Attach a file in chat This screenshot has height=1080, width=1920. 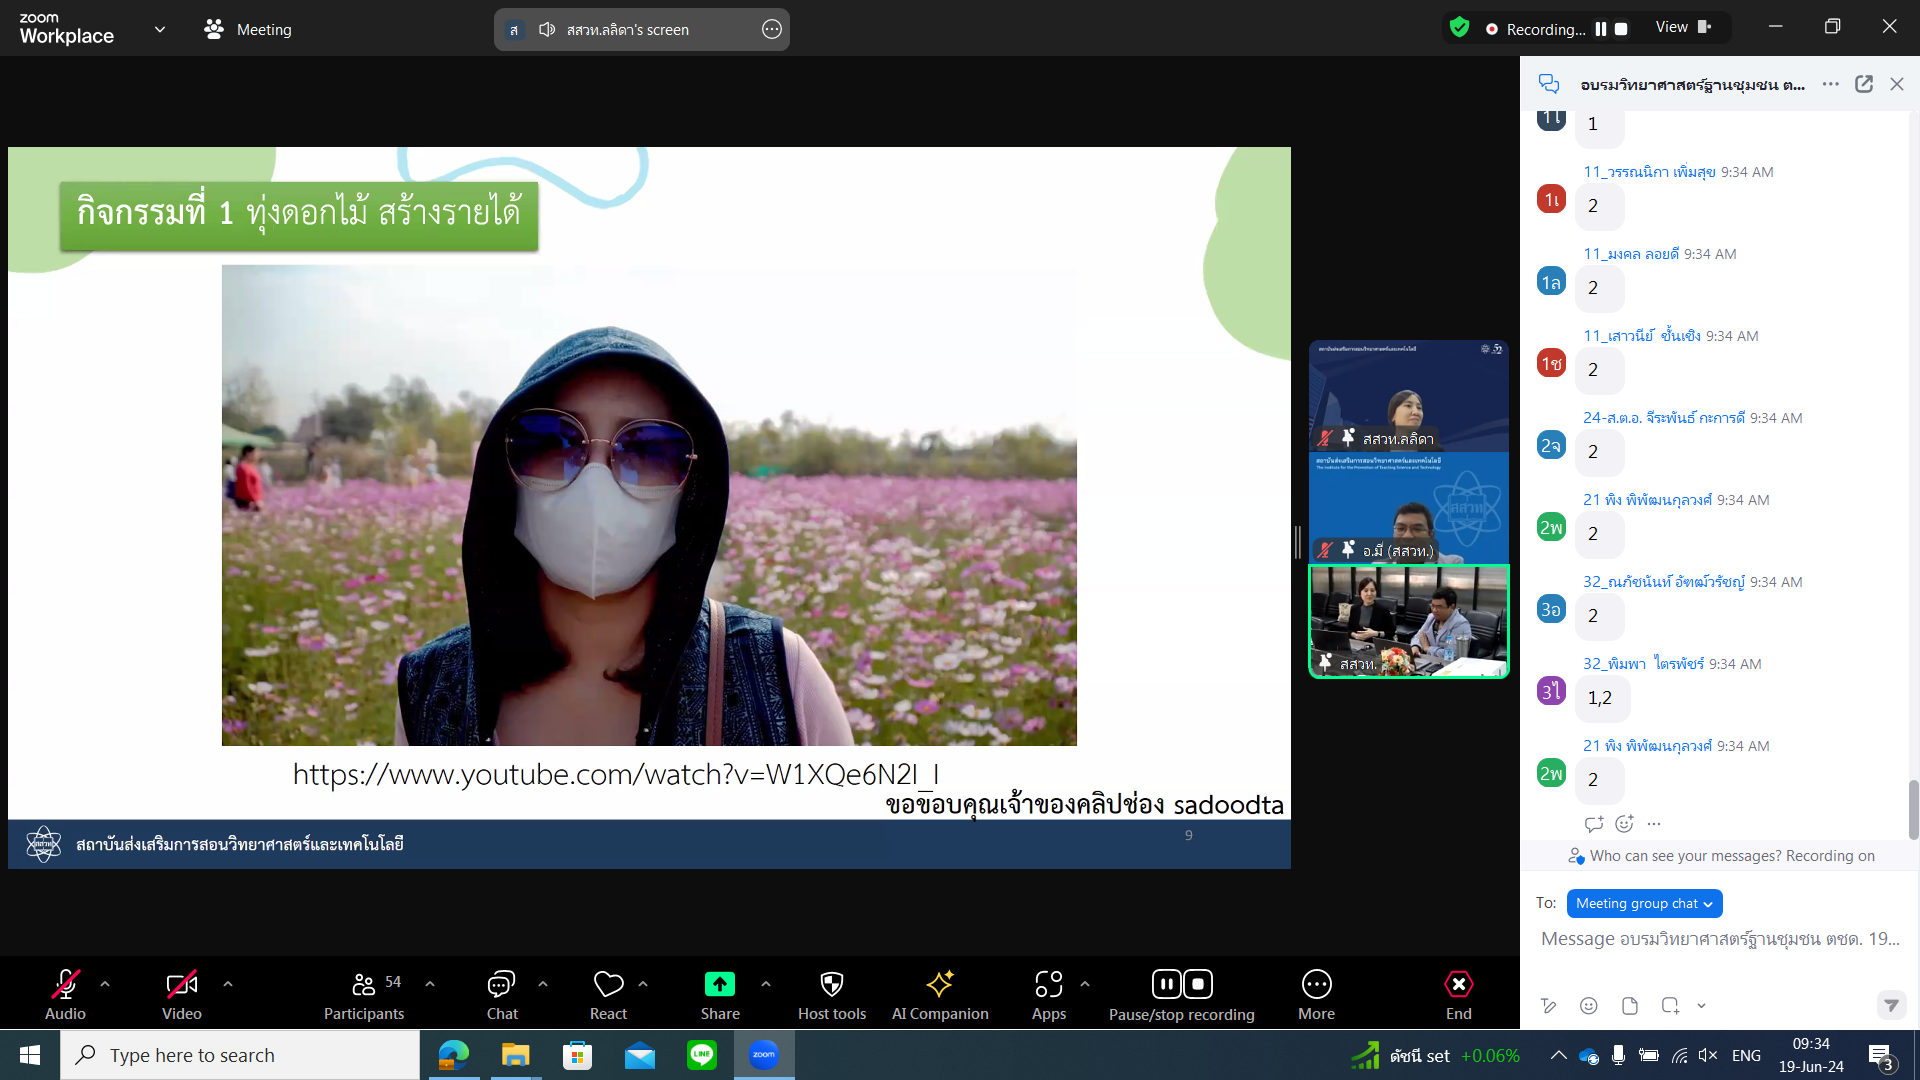[x=1630, y=1005]
